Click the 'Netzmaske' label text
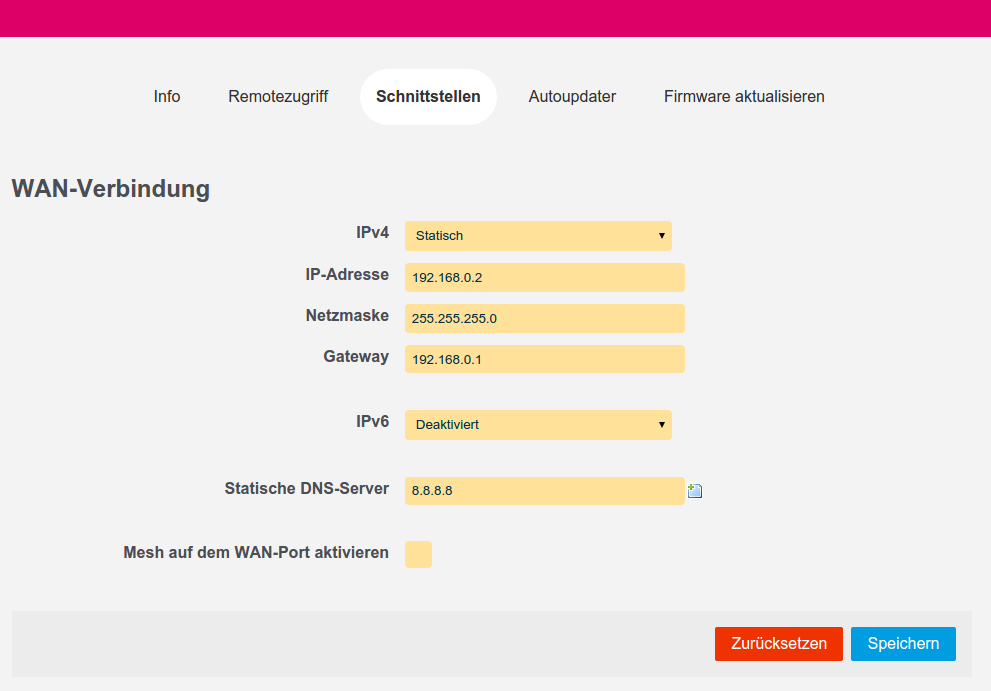 coord(347,315)
